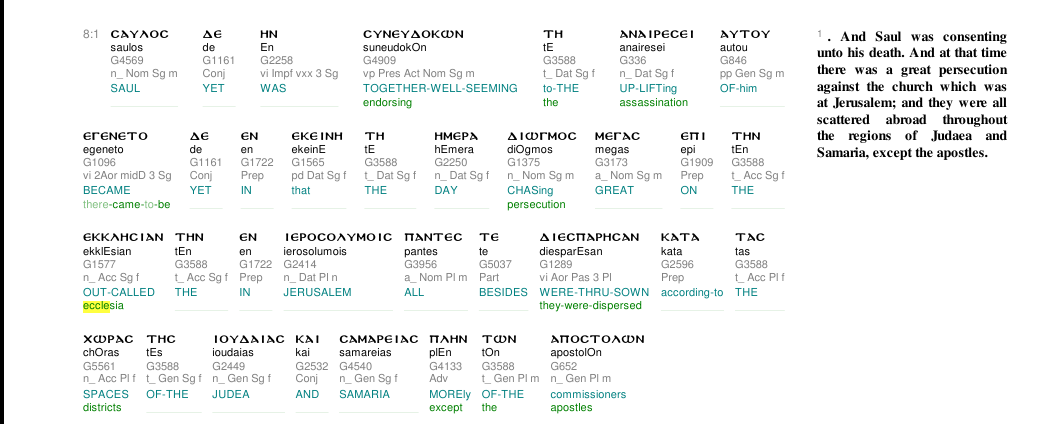Select the Greek word CYNEYΔOKωN
Image resolution: width=1054 pixels, height=424 pixels.
[x=413, y=34]
